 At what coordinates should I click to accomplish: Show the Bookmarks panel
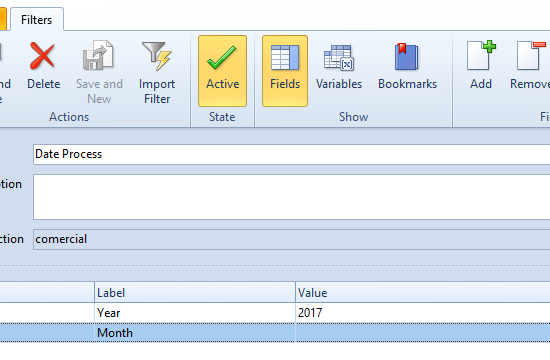coord(407,67)
